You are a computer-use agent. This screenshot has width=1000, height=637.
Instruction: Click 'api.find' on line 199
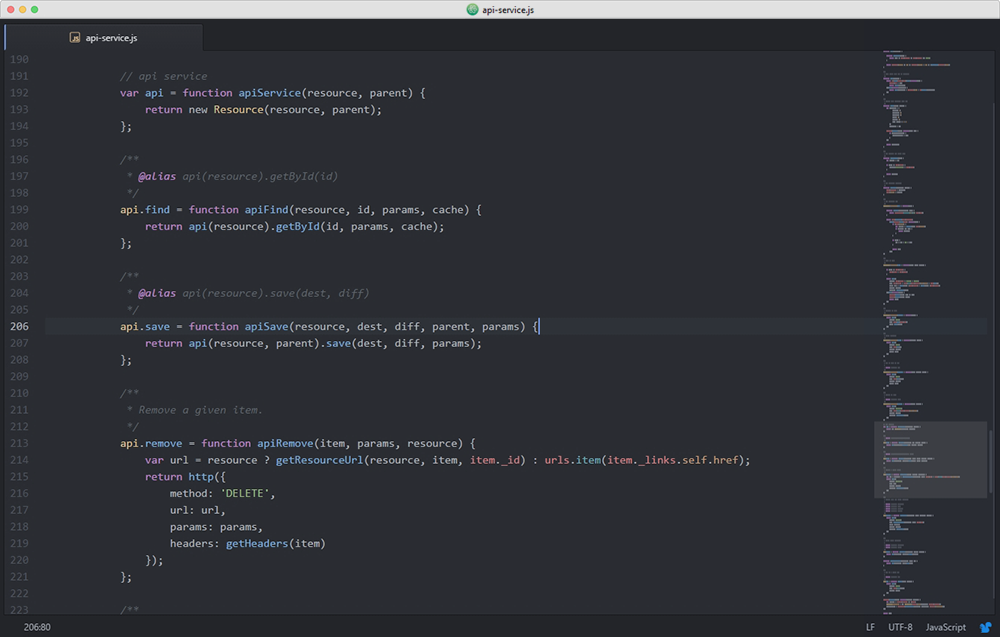click(x=145, y=210)
